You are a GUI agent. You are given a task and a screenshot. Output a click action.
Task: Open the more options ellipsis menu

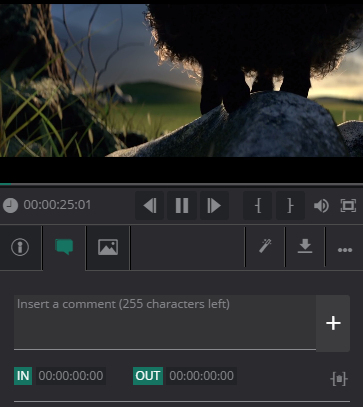345,249
